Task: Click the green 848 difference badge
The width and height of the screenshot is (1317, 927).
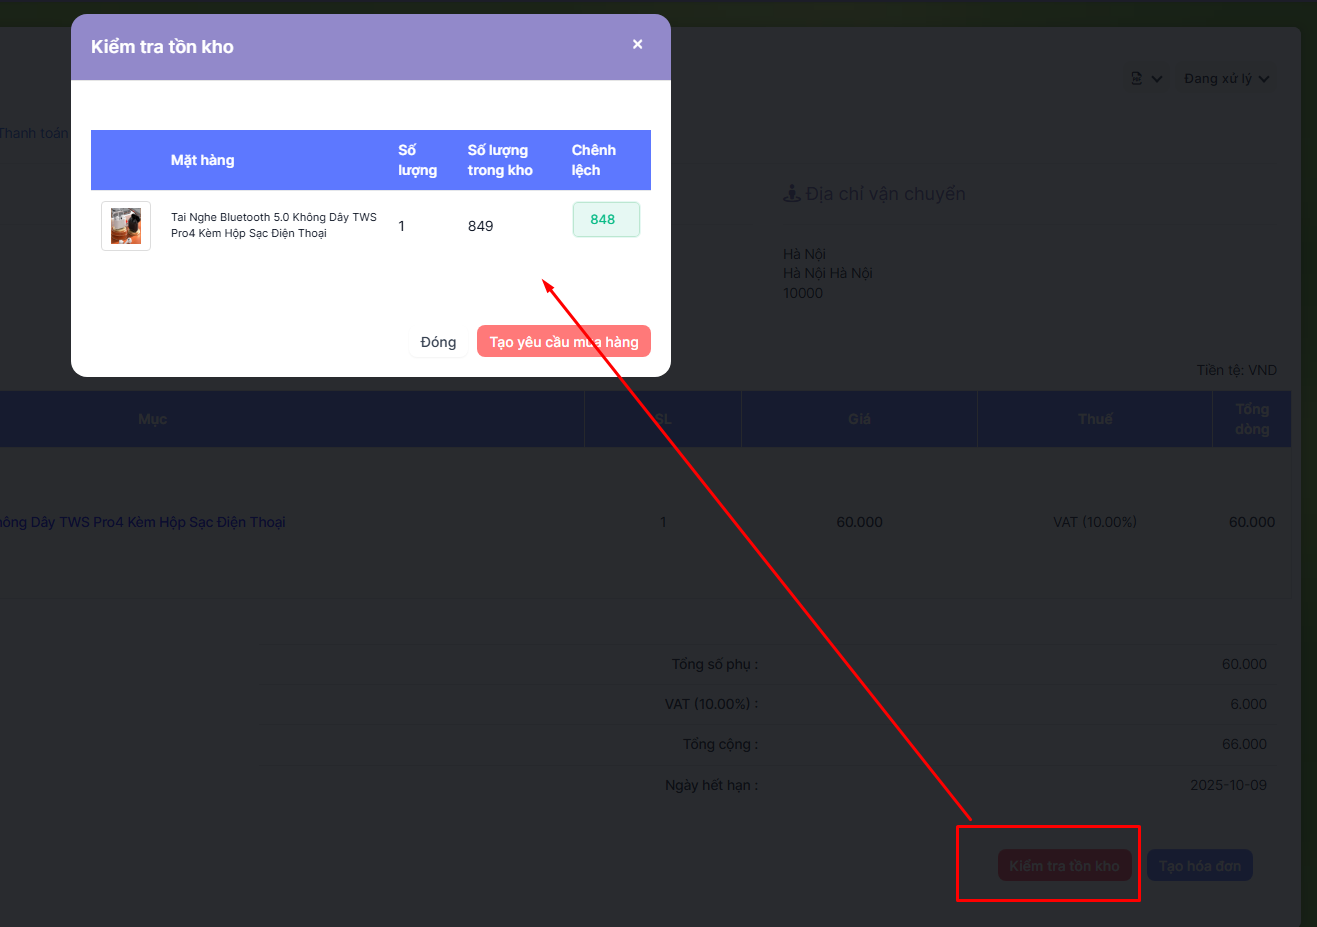Action: coord(605,220)
